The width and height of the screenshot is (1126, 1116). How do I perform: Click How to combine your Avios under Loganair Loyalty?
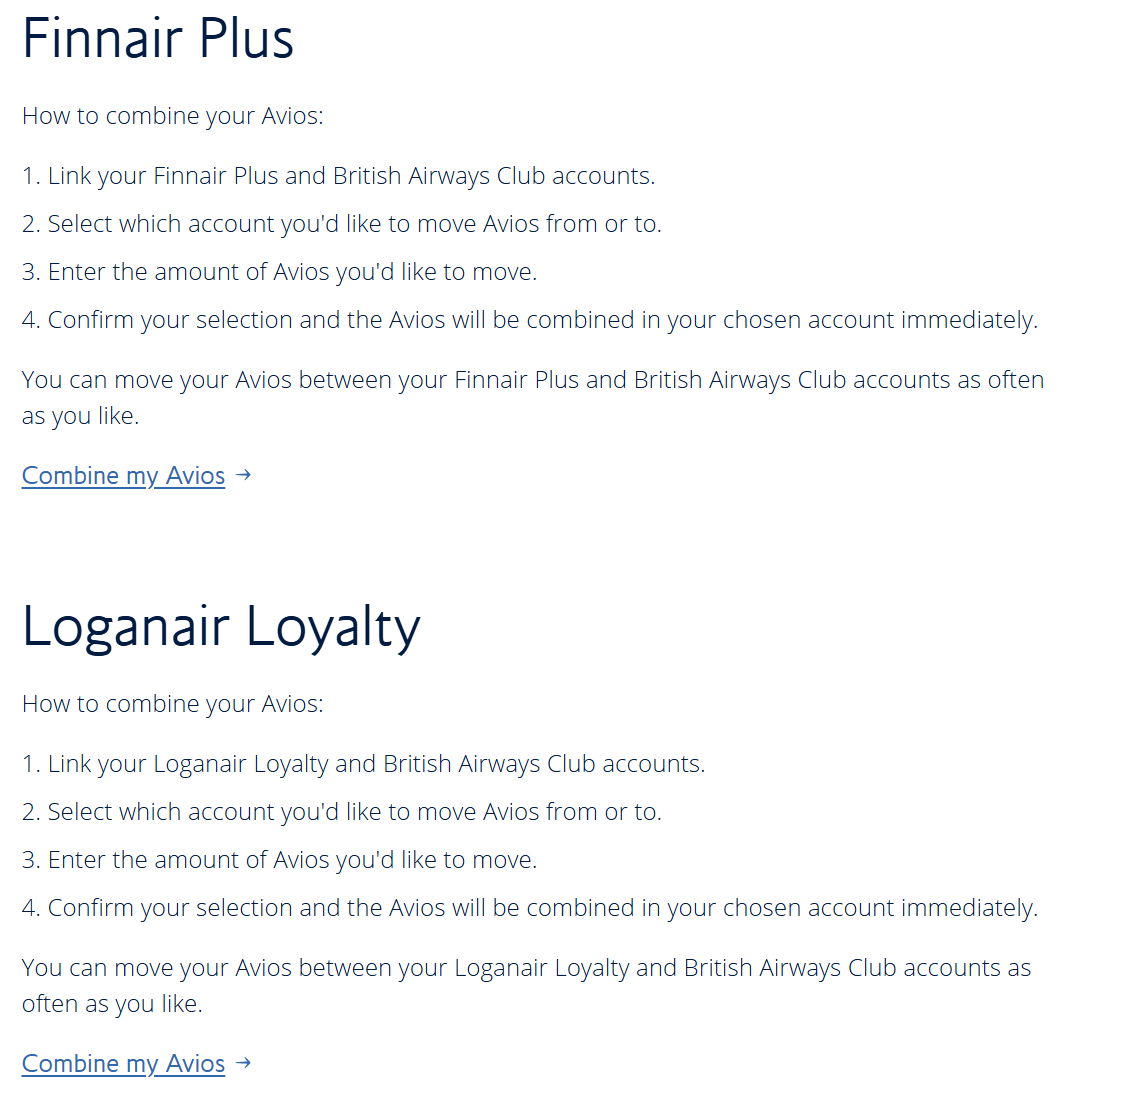[x=172, y=705]
